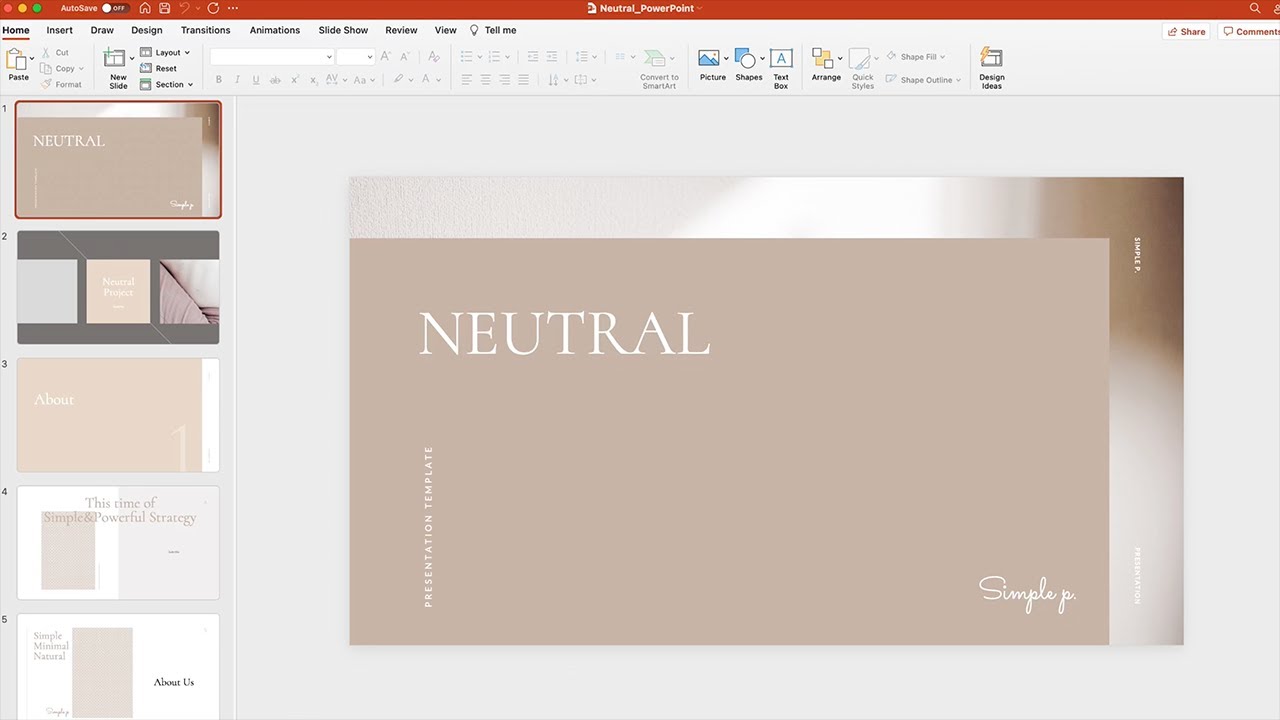Click the Paste clipboard icon
Viewport: 1280px width, 720px height.
pyautogui.click(x=16, y=60)
